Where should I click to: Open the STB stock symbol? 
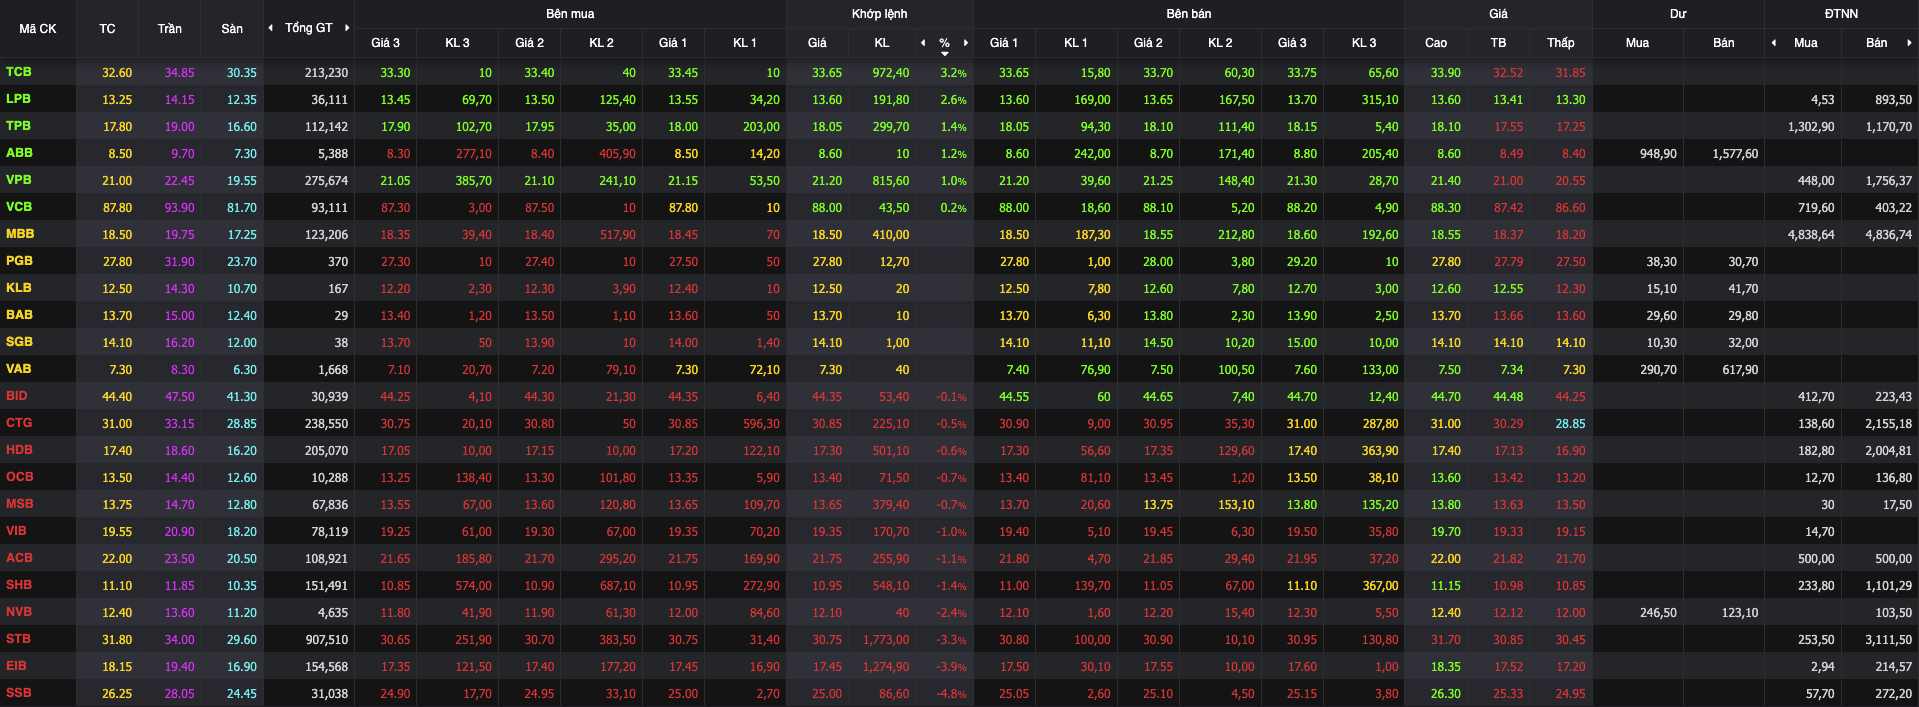(18, 639)
